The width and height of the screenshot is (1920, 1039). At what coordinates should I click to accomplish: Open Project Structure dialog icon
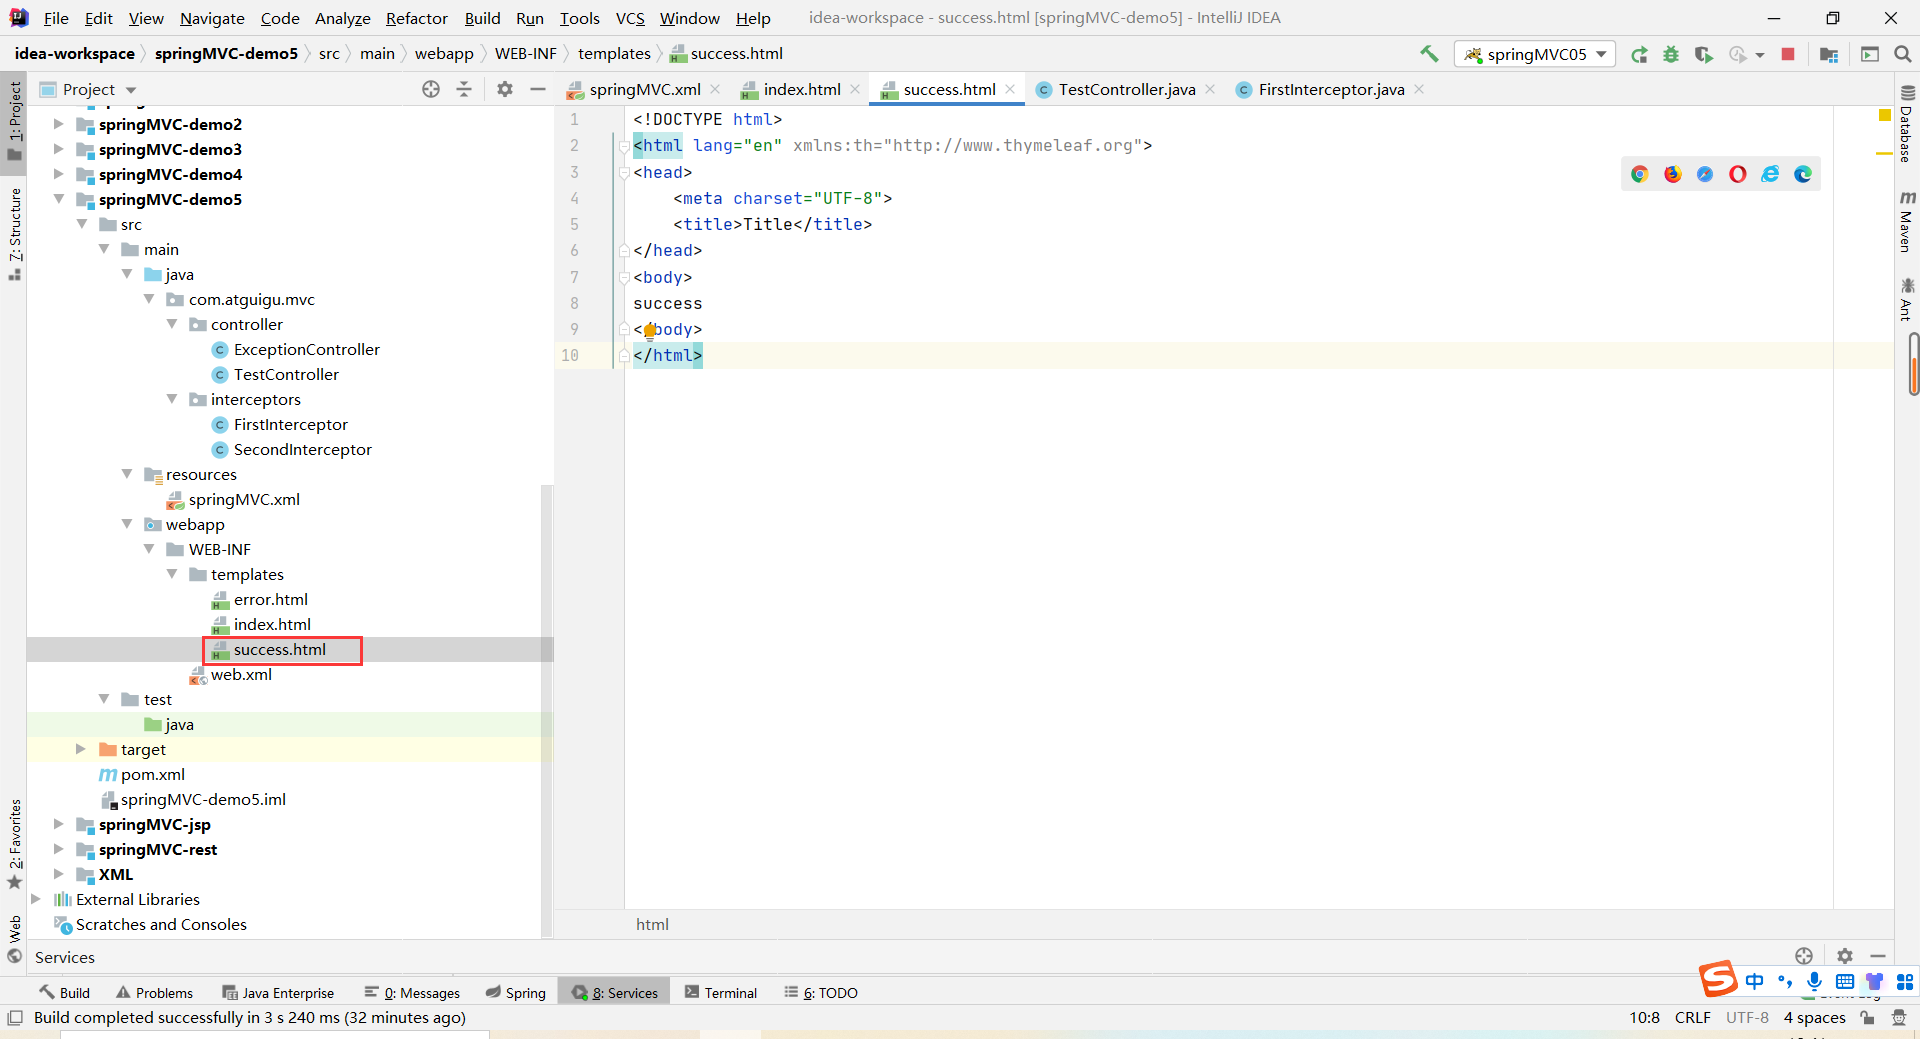coord(1829,54)
